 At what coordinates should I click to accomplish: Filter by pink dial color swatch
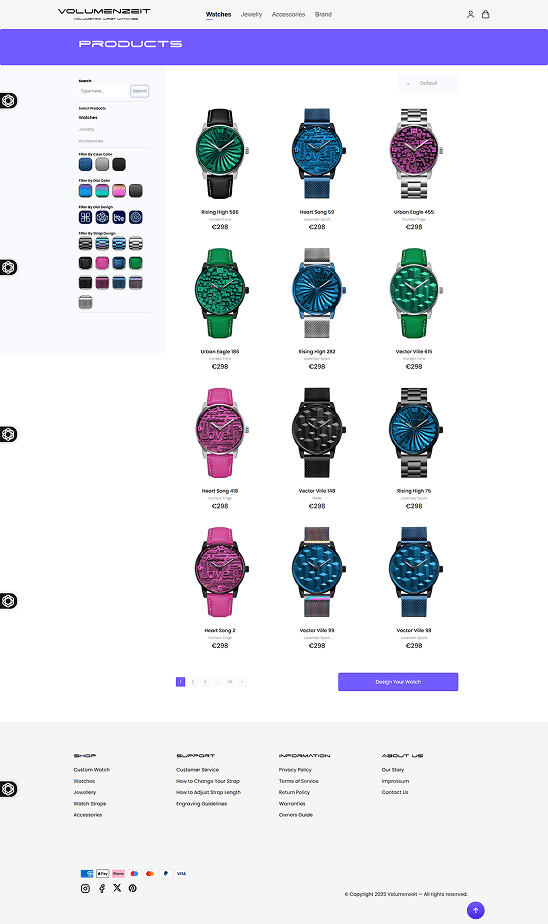coord(119,191)
